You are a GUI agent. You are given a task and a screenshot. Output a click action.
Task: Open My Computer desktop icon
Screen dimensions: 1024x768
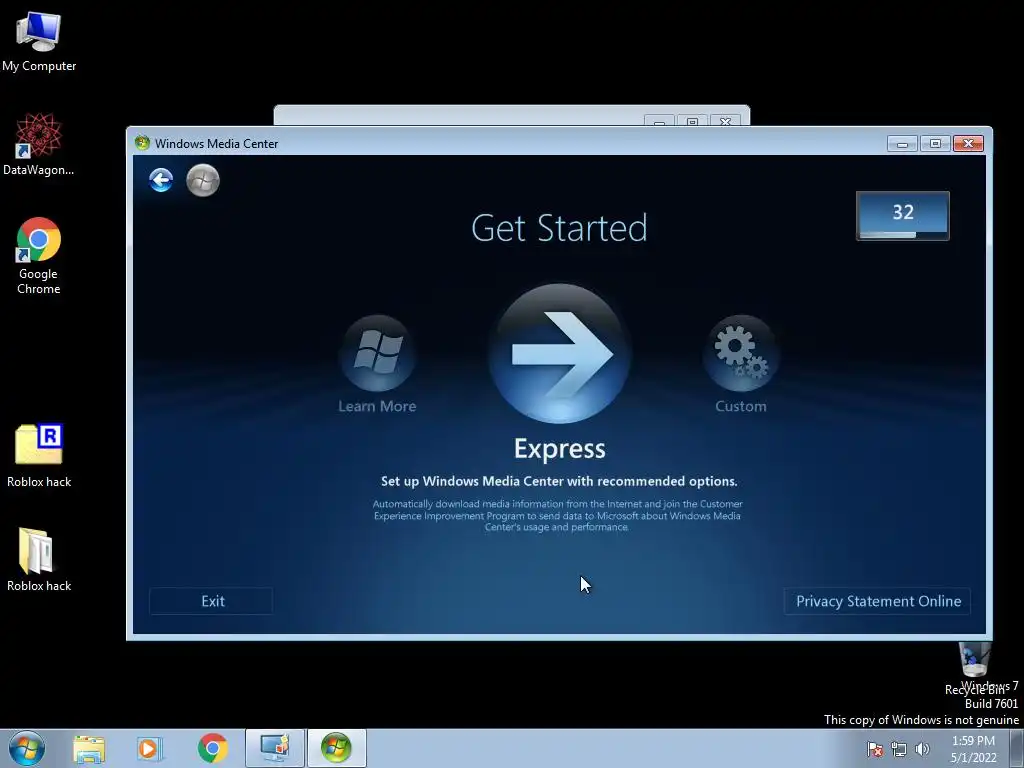39,42
